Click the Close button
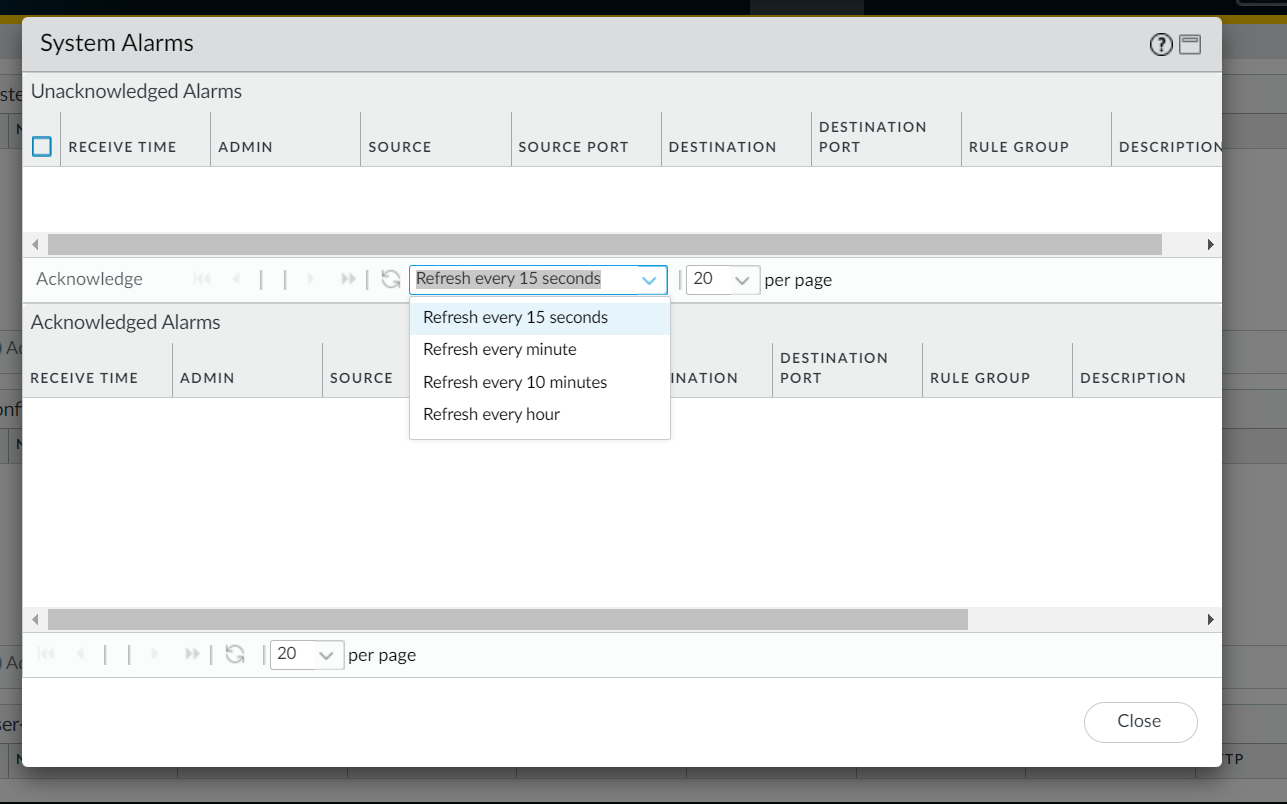The width and height of the screenshot is (1287, 804). (x=1139, y=722)
